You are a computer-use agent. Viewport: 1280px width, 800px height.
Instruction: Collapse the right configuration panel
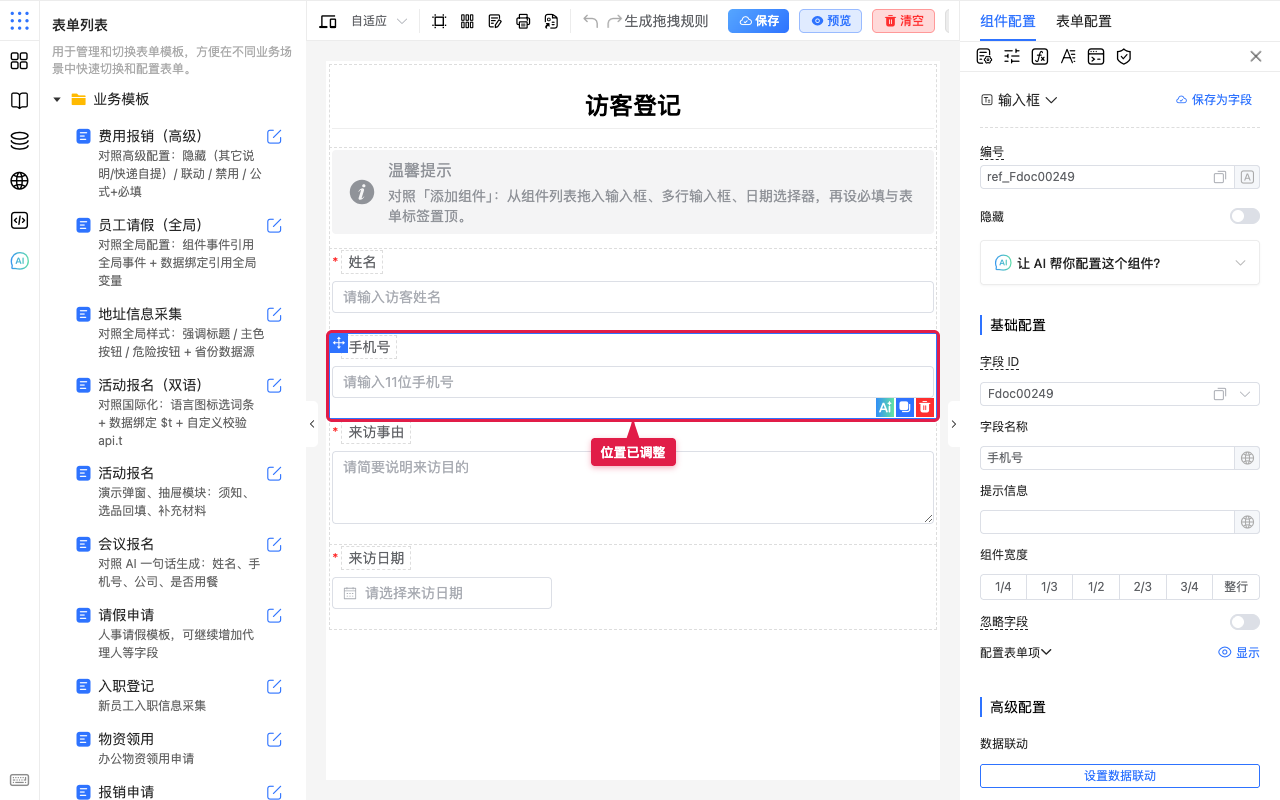953,424
